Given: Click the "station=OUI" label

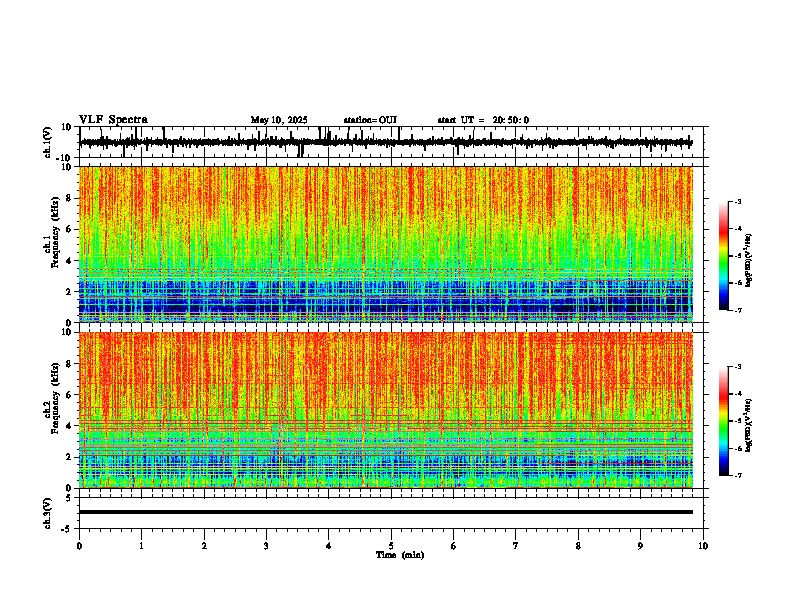Looking at the screenshot, I should tap(370, 120).
